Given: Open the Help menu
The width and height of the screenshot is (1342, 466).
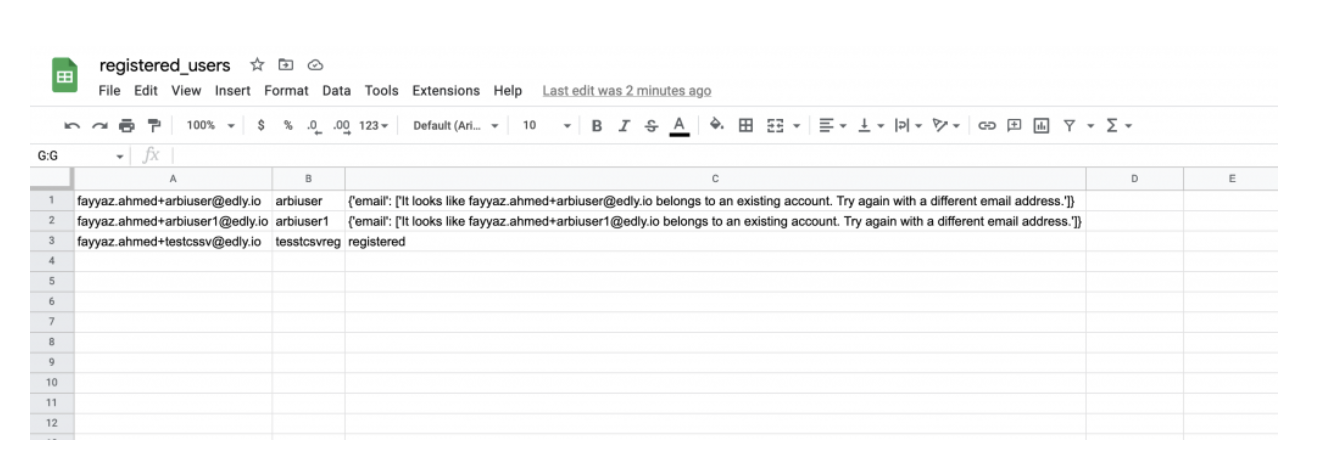Looking at the screenshot, I should (508, 91).
